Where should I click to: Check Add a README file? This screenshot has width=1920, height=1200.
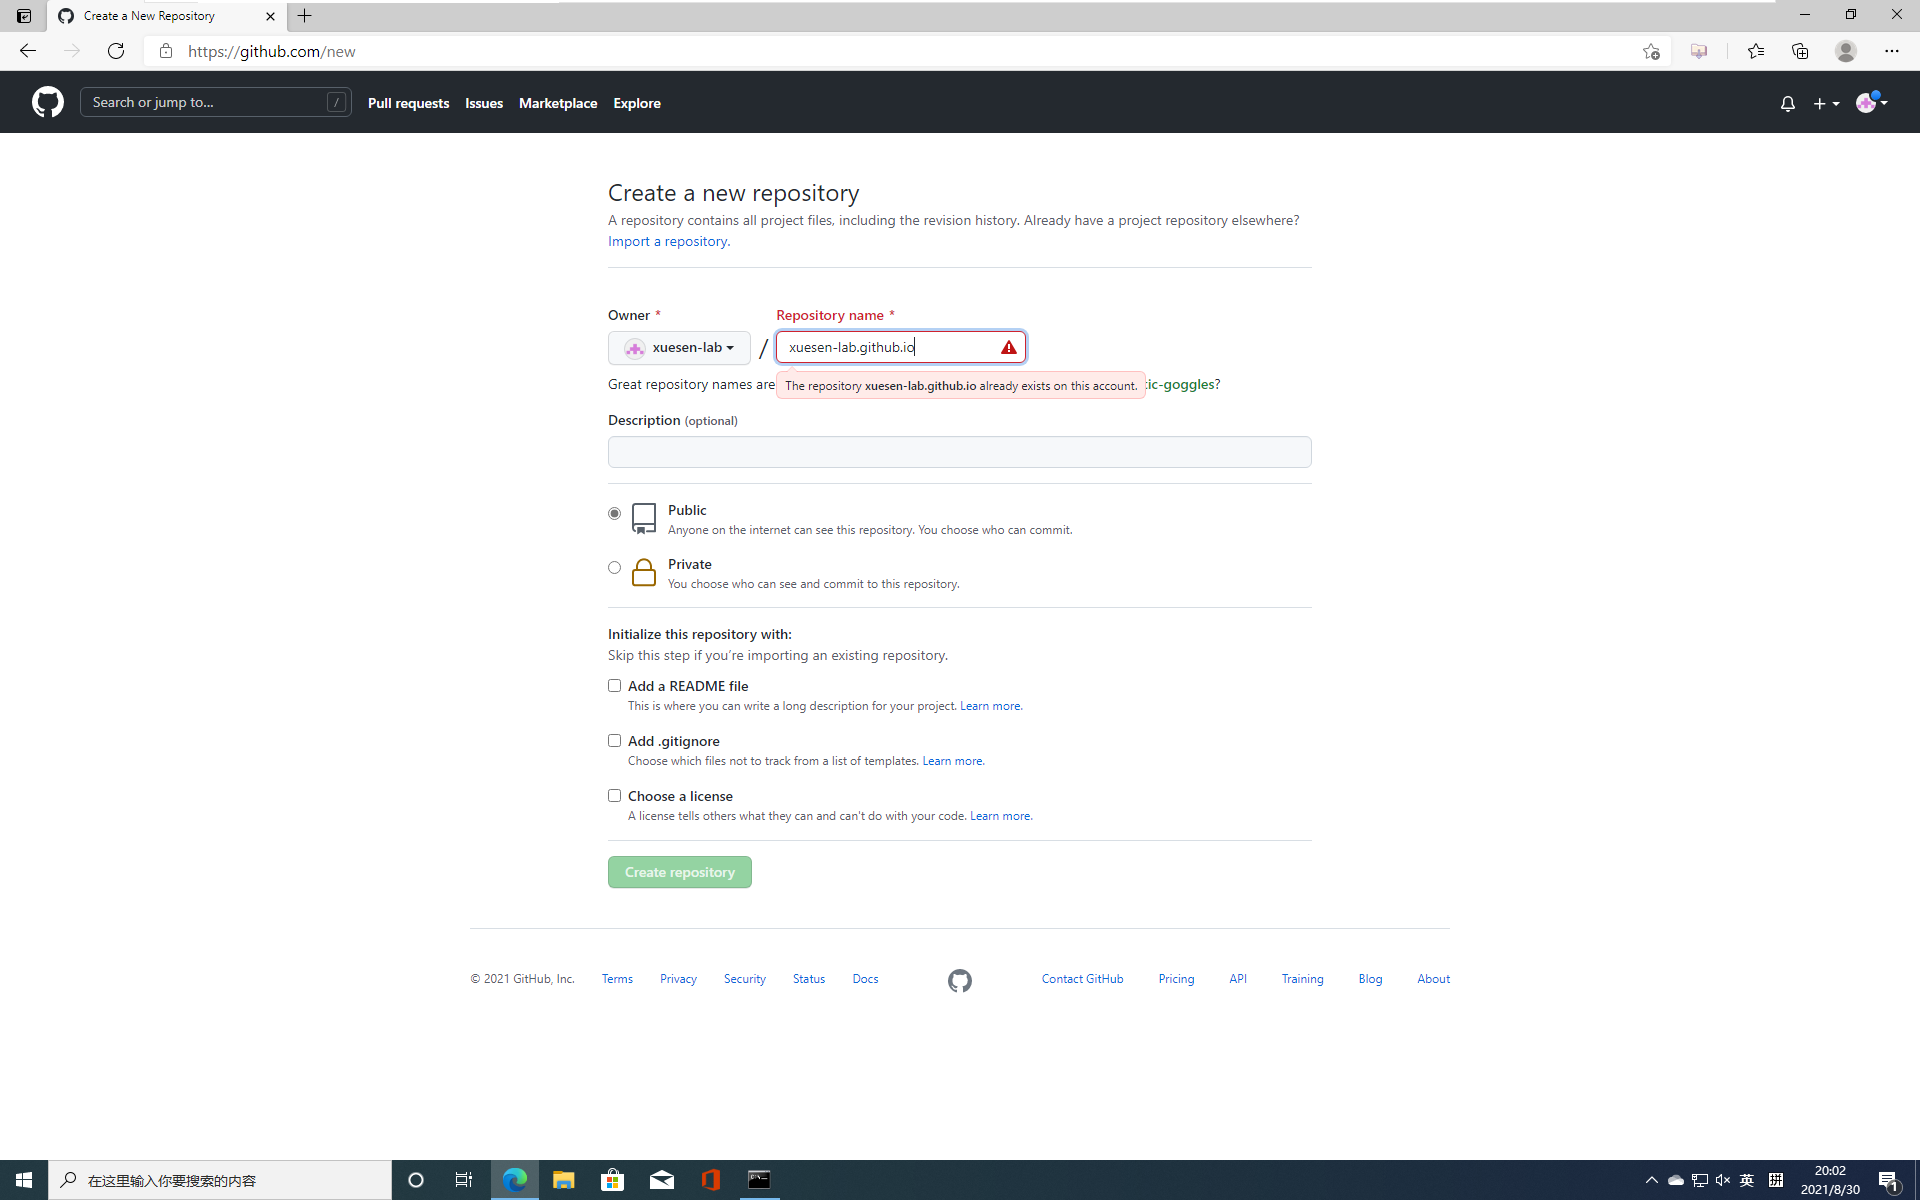coord(615,686)
